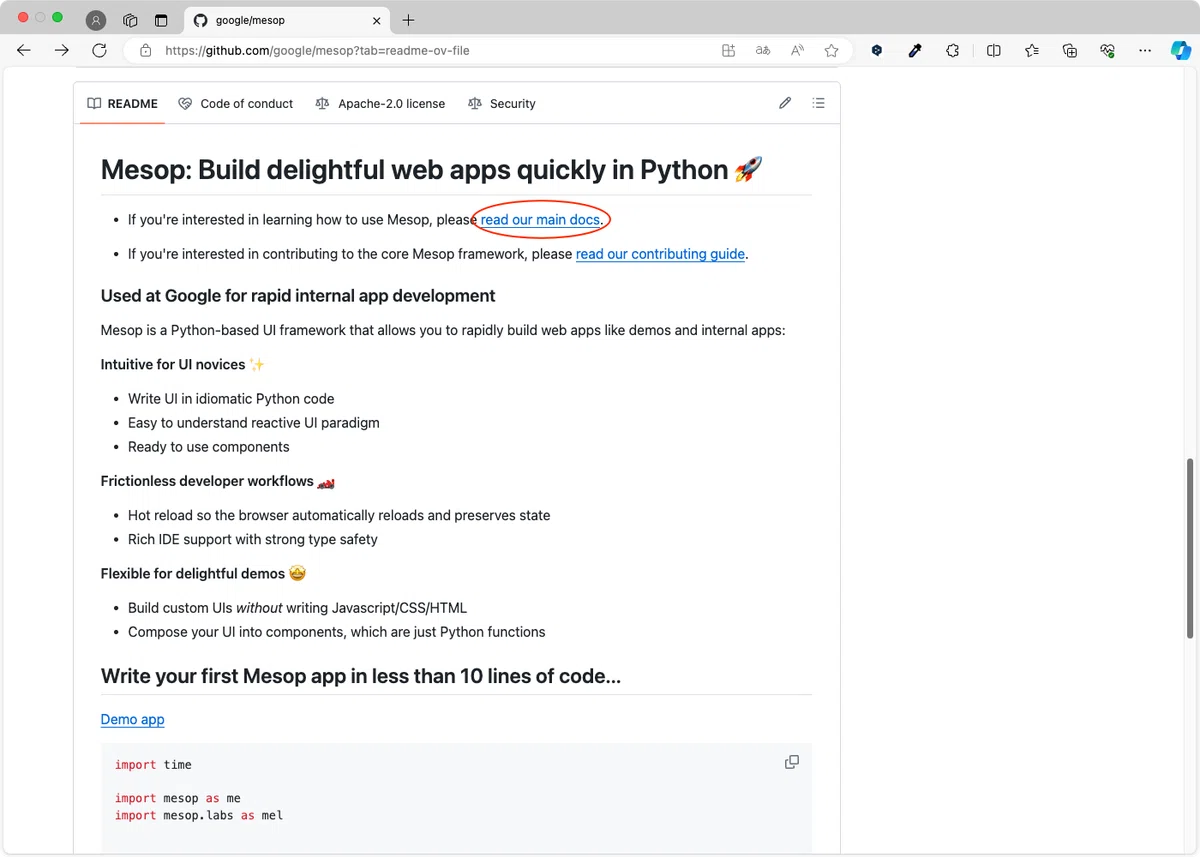The image size is (1200, 857).
Task: Open the Workspaces icon
Action: [130, 20]
